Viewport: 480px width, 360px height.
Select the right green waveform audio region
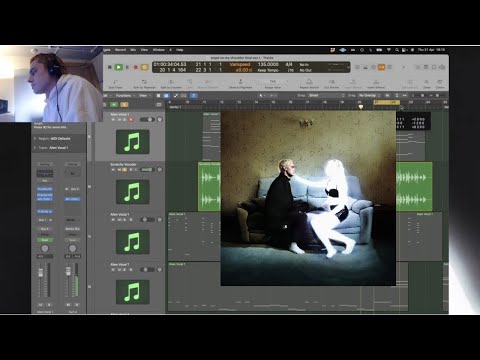[x=414, y=187]
